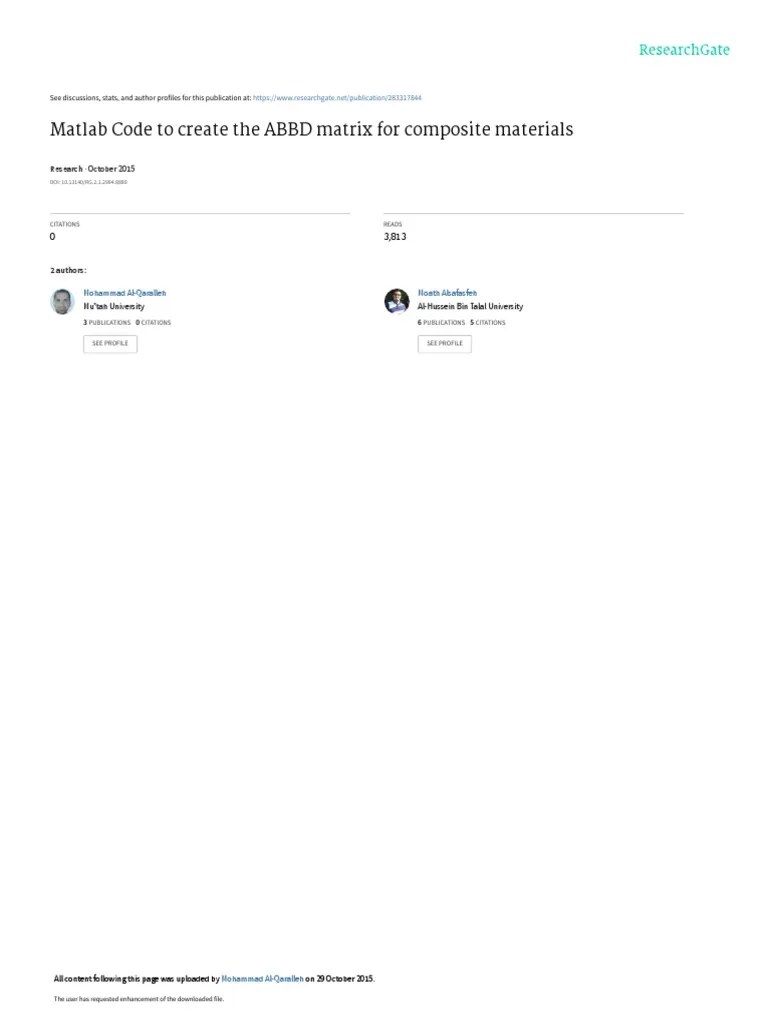Click the Mu'tah University author profile photo
This screenshot has width=768, height=1024.
click(x=63, y=302)
